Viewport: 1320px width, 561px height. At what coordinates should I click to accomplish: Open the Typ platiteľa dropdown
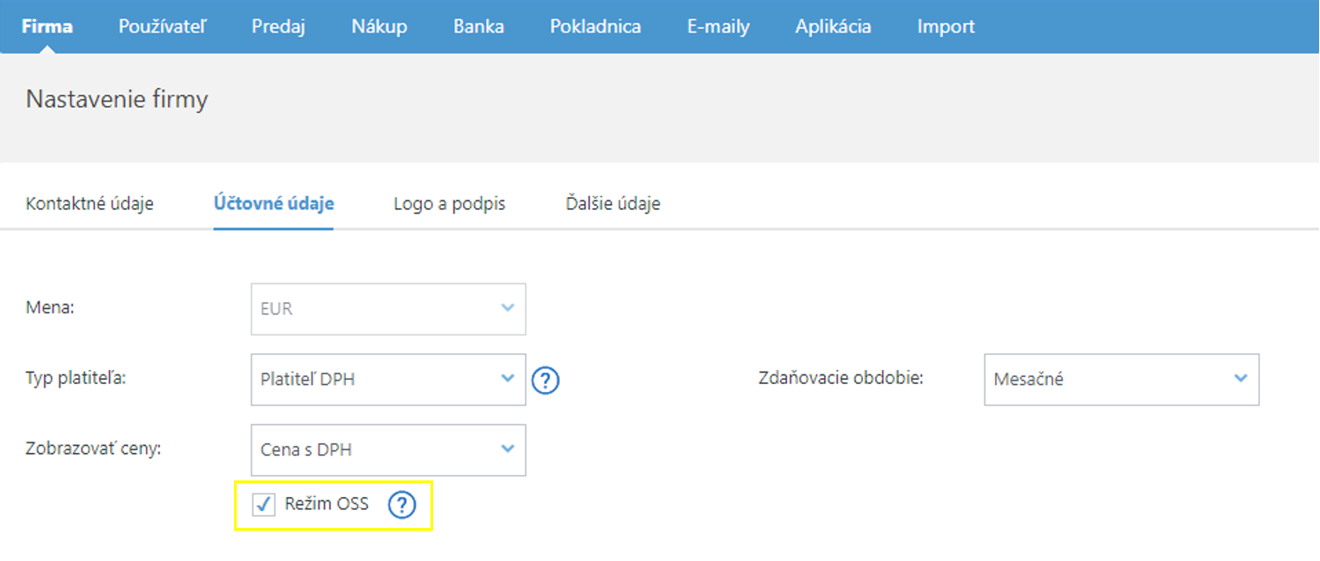point(387,380)
